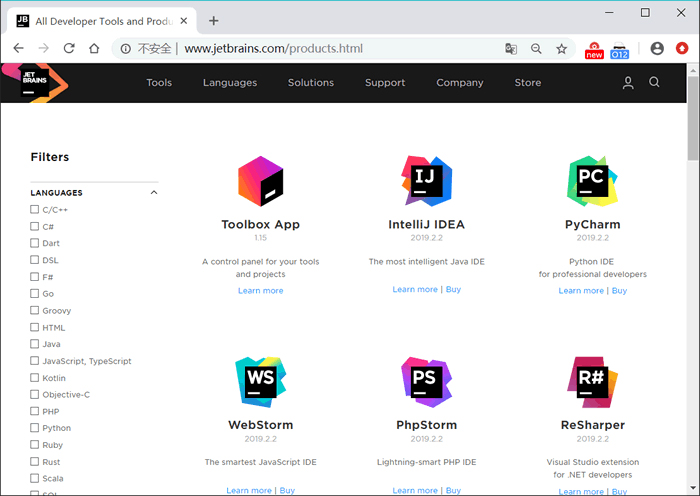
Task: Toggle the Python language filter
Action: pos(35,428)
